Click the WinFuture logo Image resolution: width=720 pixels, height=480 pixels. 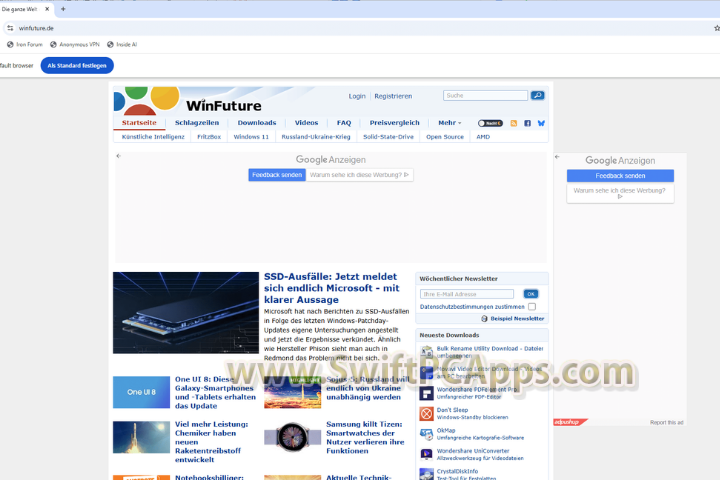188,101
